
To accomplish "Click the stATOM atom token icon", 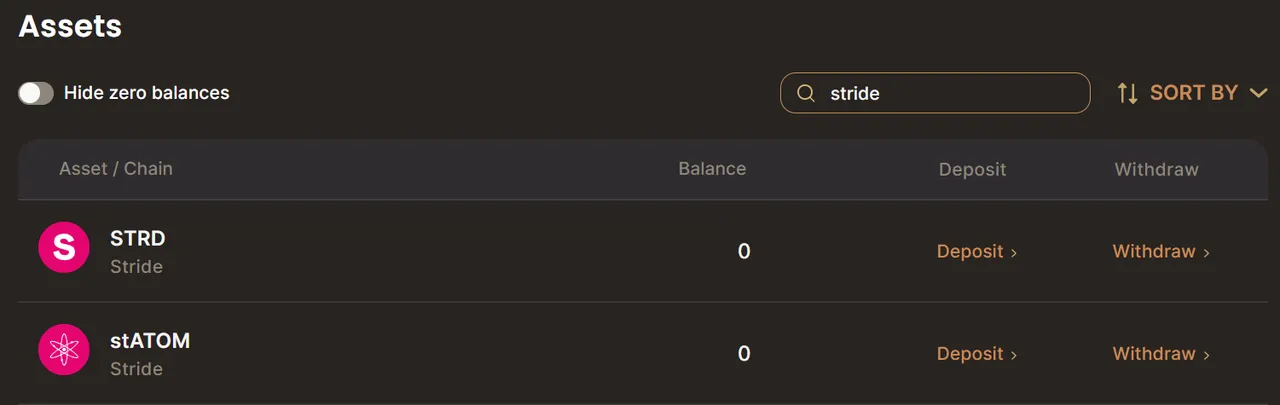I will tap(64, 350).
